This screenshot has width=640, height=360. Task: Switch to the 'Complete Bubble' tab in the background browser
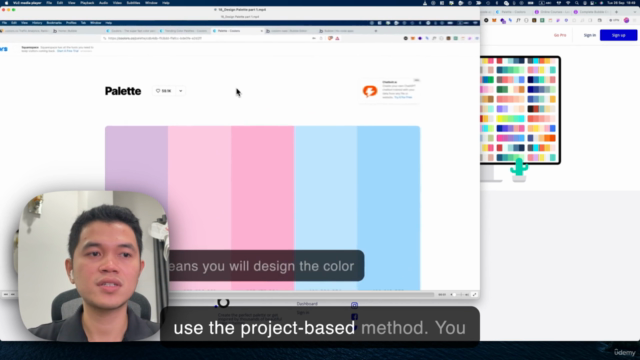coord(592,12)
